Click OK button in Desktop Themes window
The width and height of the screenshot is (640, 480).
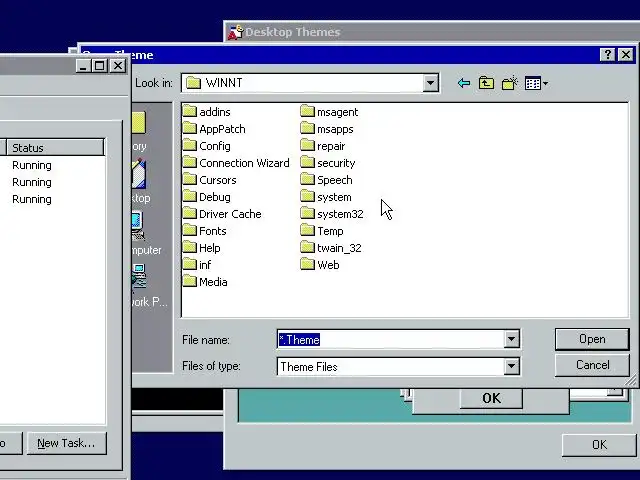pos(599,444)
